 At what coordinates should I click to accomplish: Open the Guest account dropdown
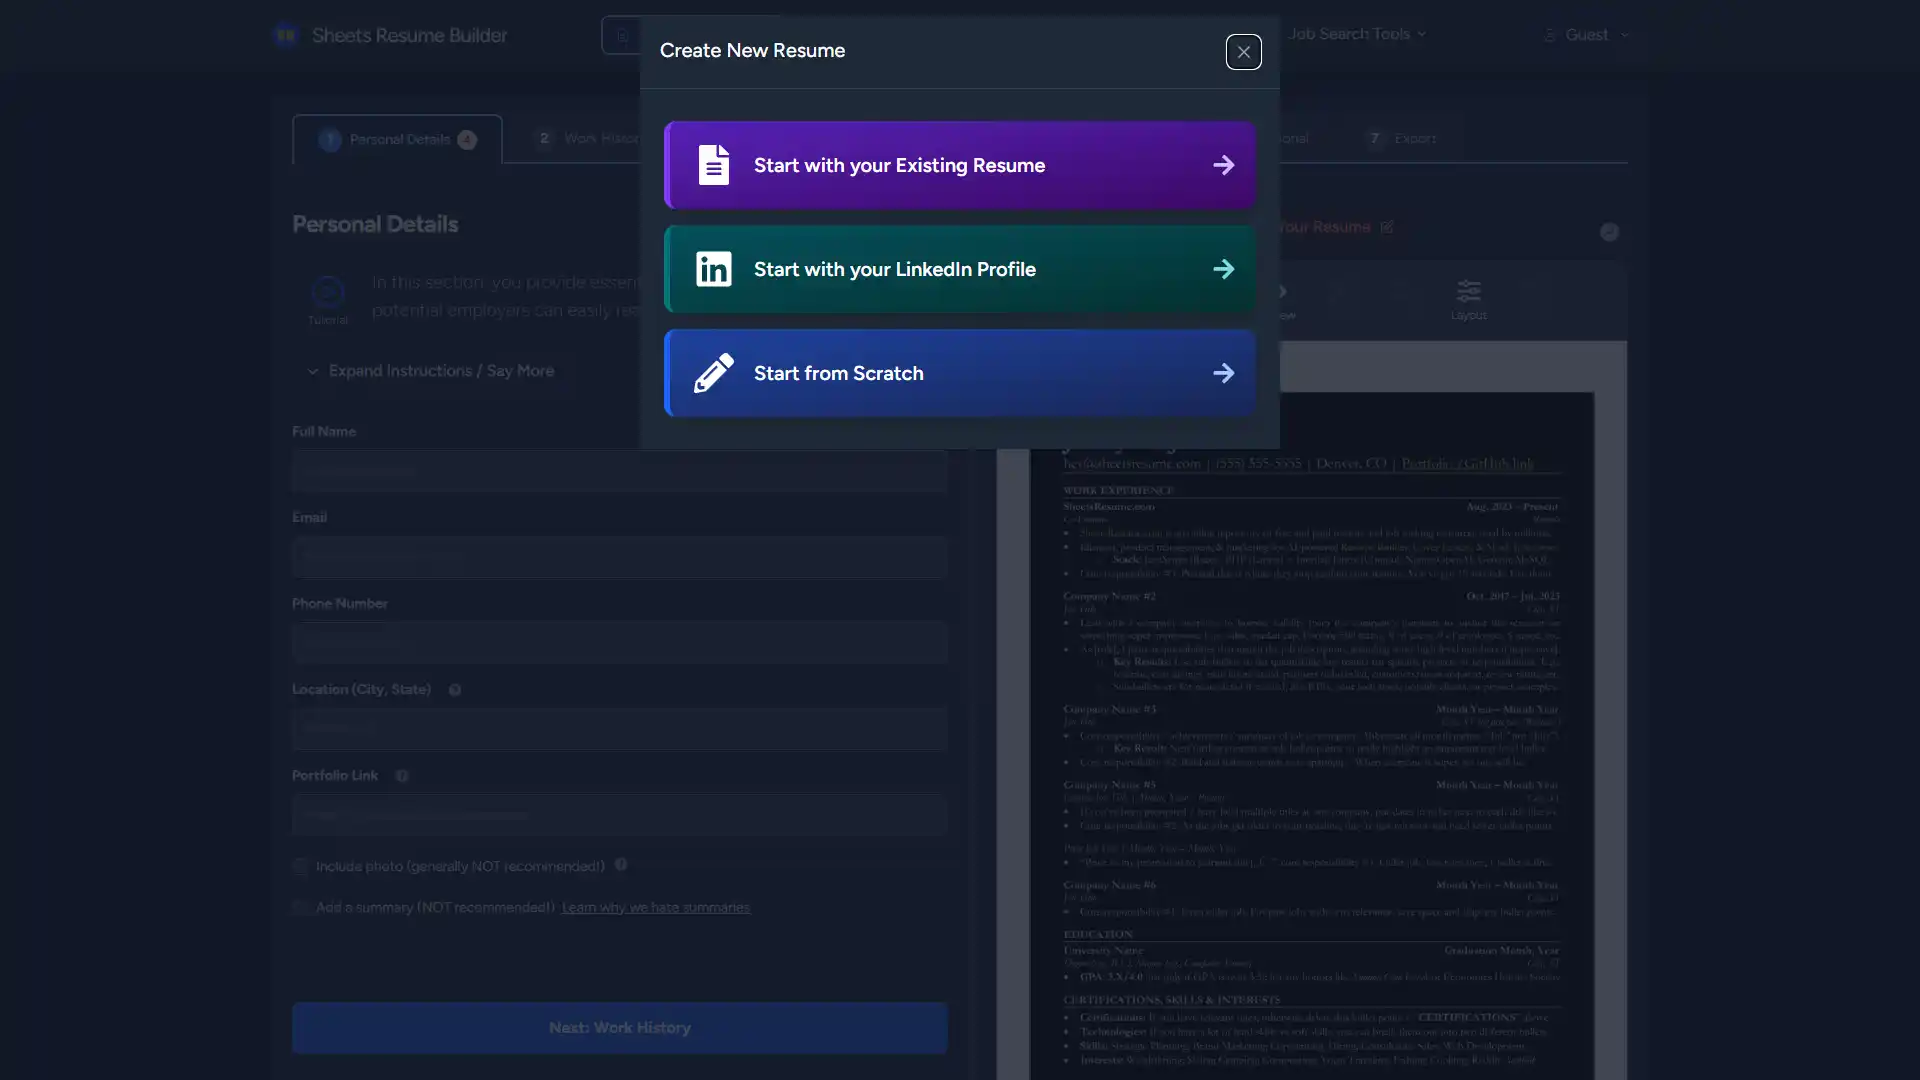click(x=1586, y=35)
